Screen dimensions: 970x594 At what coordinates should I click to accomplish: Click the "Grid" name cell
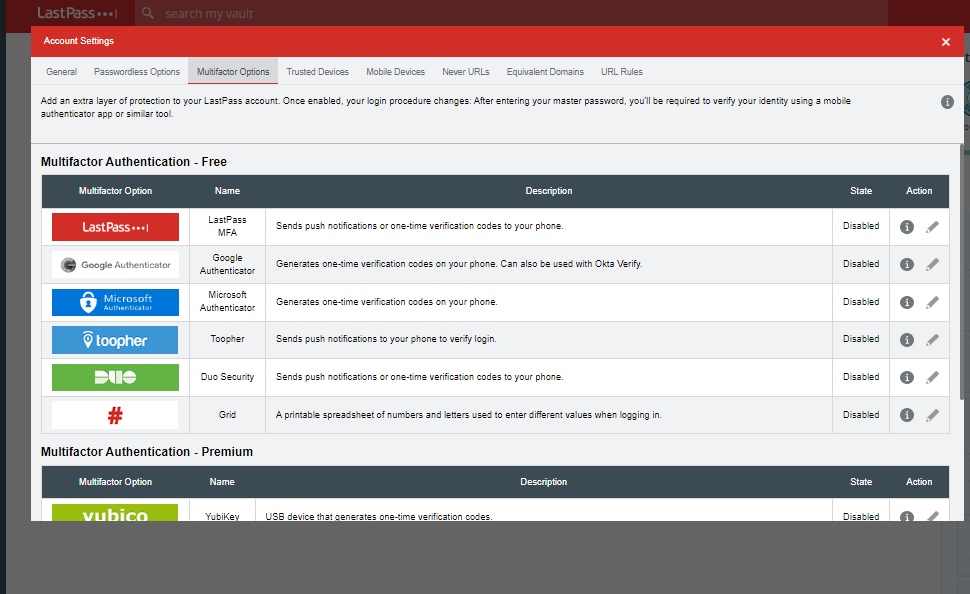tap(227, 415)
